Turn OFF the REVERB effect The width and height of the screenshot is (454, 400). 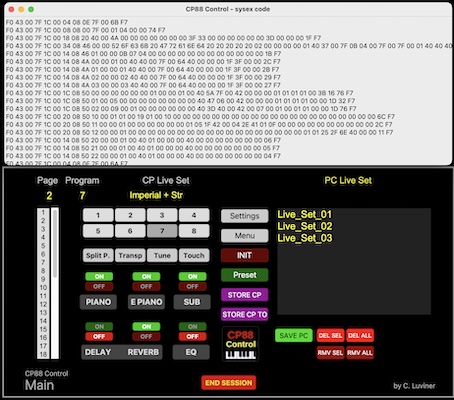point(146,336)
